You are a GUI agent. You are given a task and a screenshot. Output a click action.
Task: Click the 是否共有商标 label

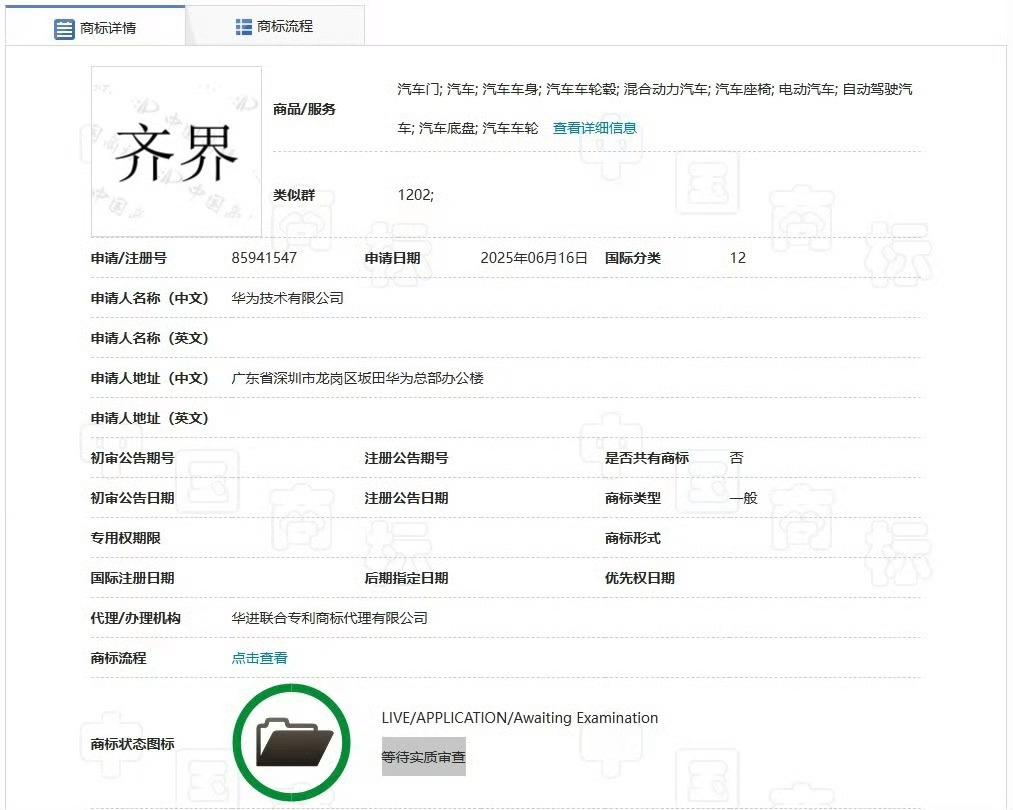click(647, 458)
